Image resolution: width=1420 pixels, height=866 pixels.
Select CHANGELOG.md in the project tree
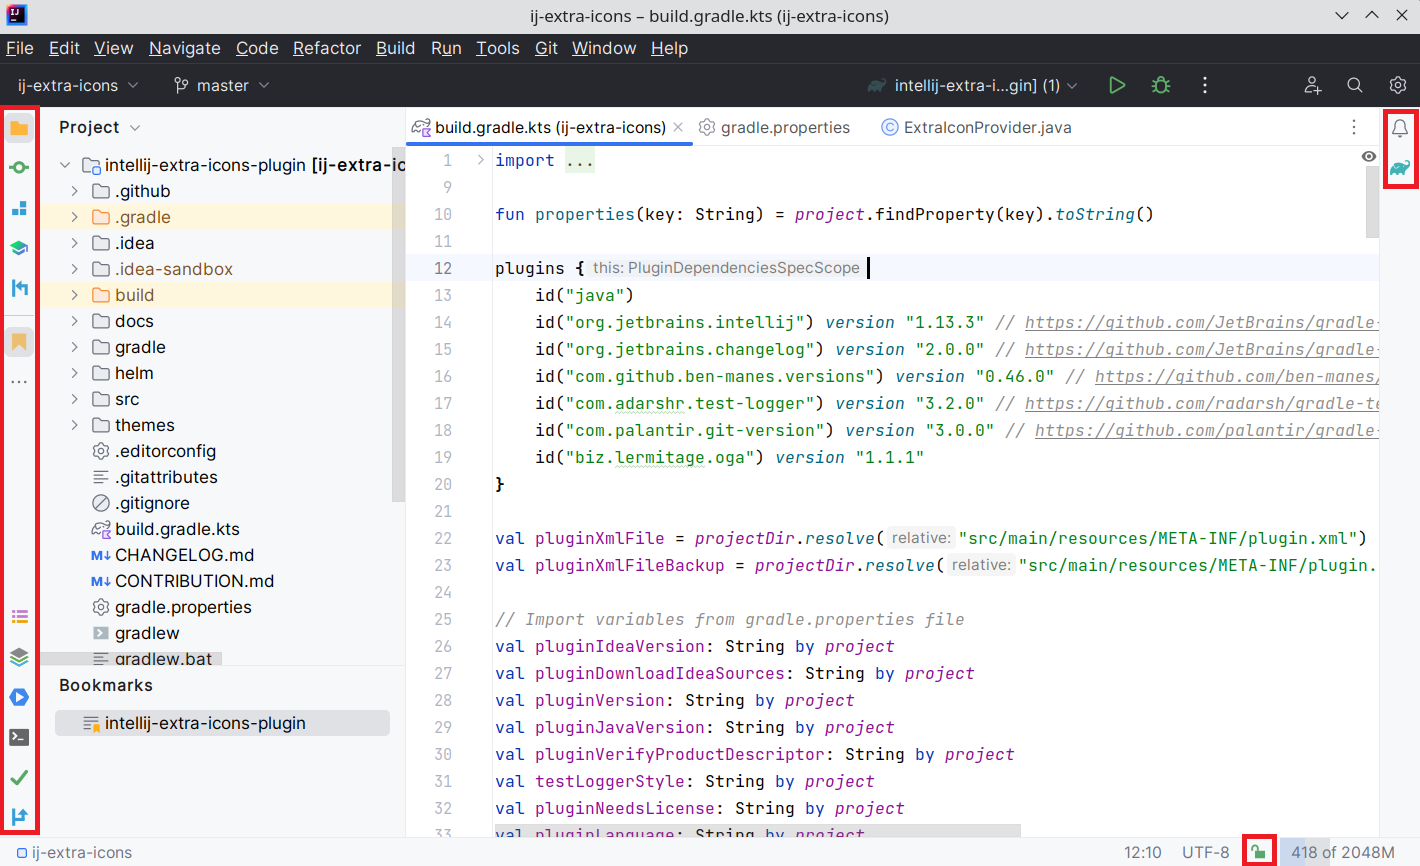(184, 555)
